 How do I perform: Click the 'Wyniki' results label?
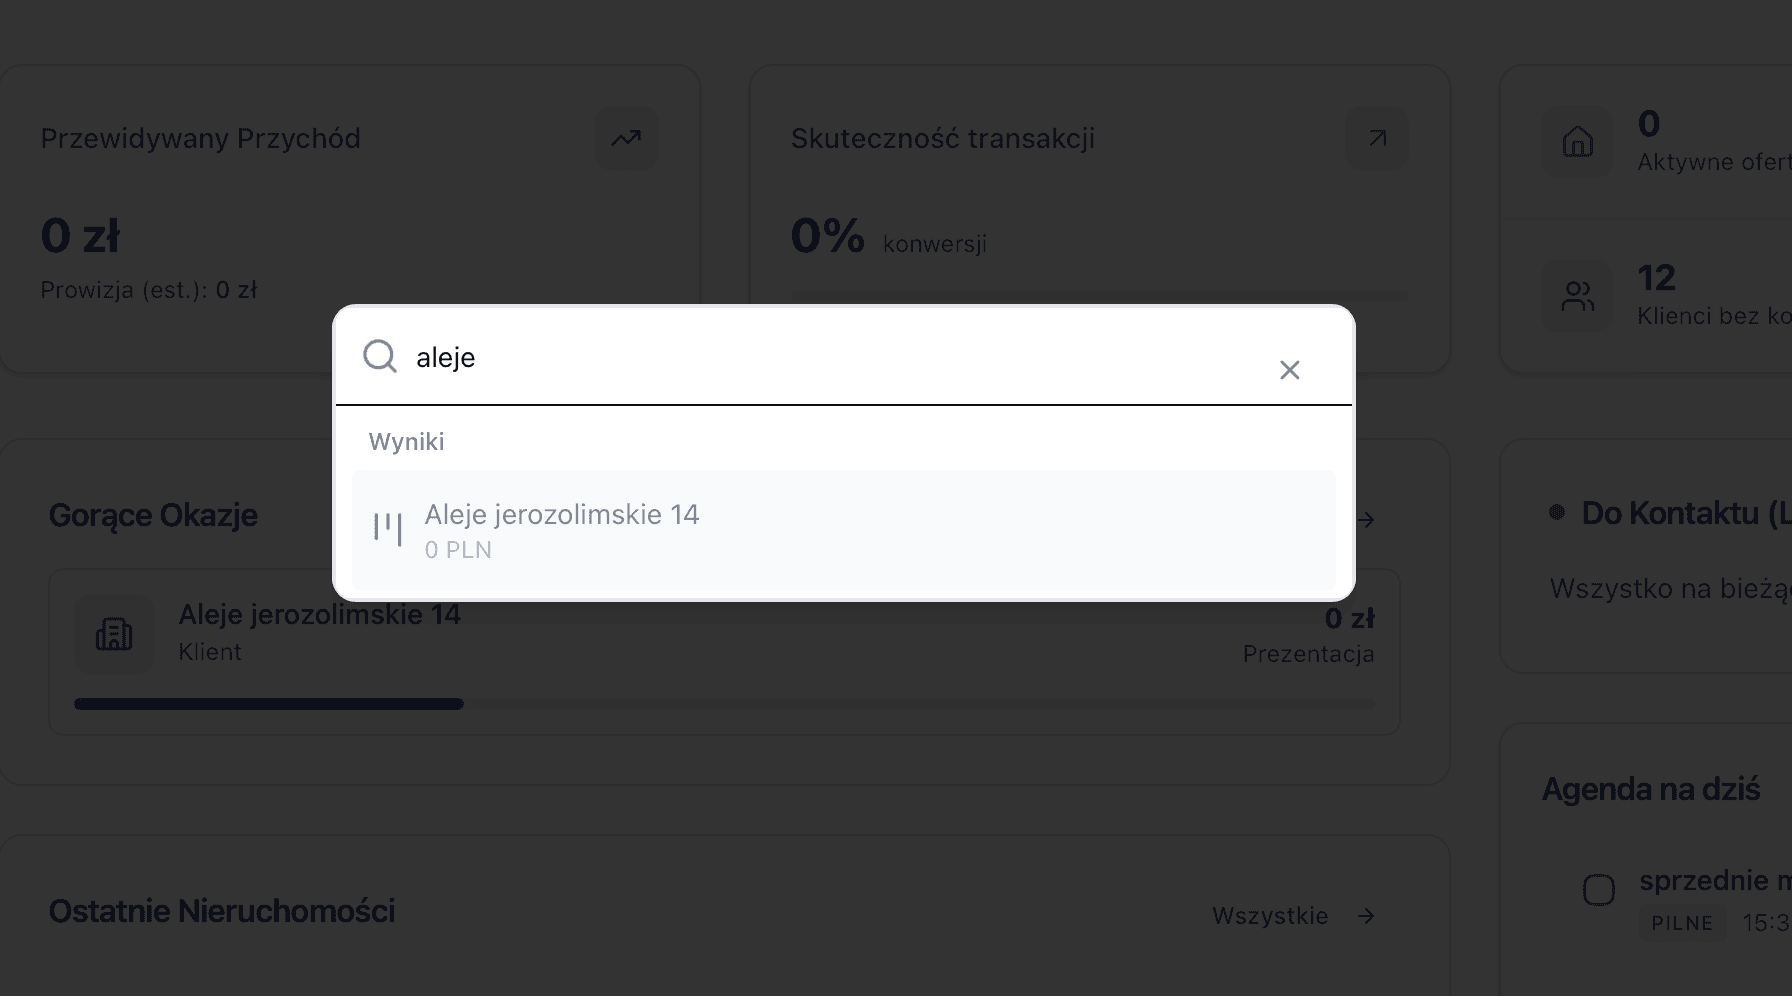pos(406,442)
